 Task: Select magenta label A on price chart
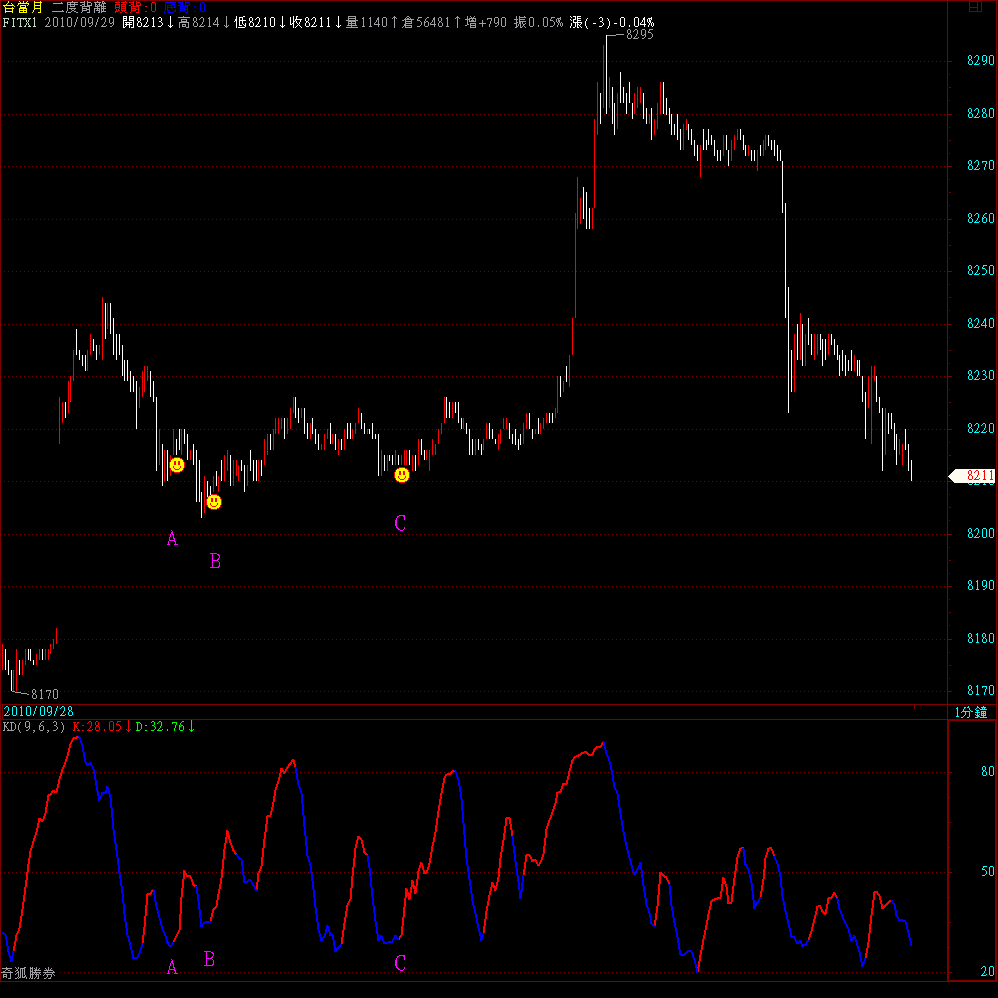(172, 540)
